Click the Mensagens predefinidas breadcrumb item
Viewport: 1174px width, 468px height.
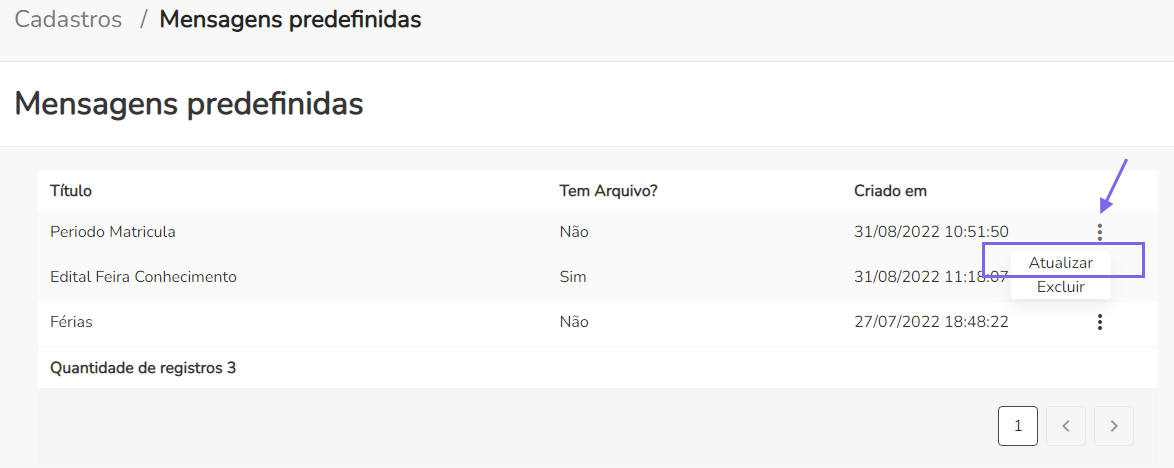pyautogui.click(x=290, y=19)
